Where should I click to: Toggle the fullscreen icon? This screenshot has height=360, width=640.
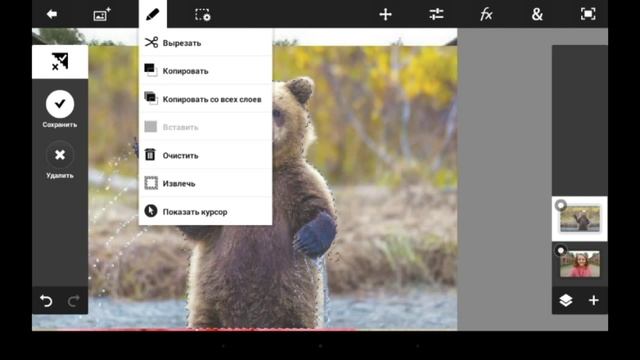(x=588, y=14)
